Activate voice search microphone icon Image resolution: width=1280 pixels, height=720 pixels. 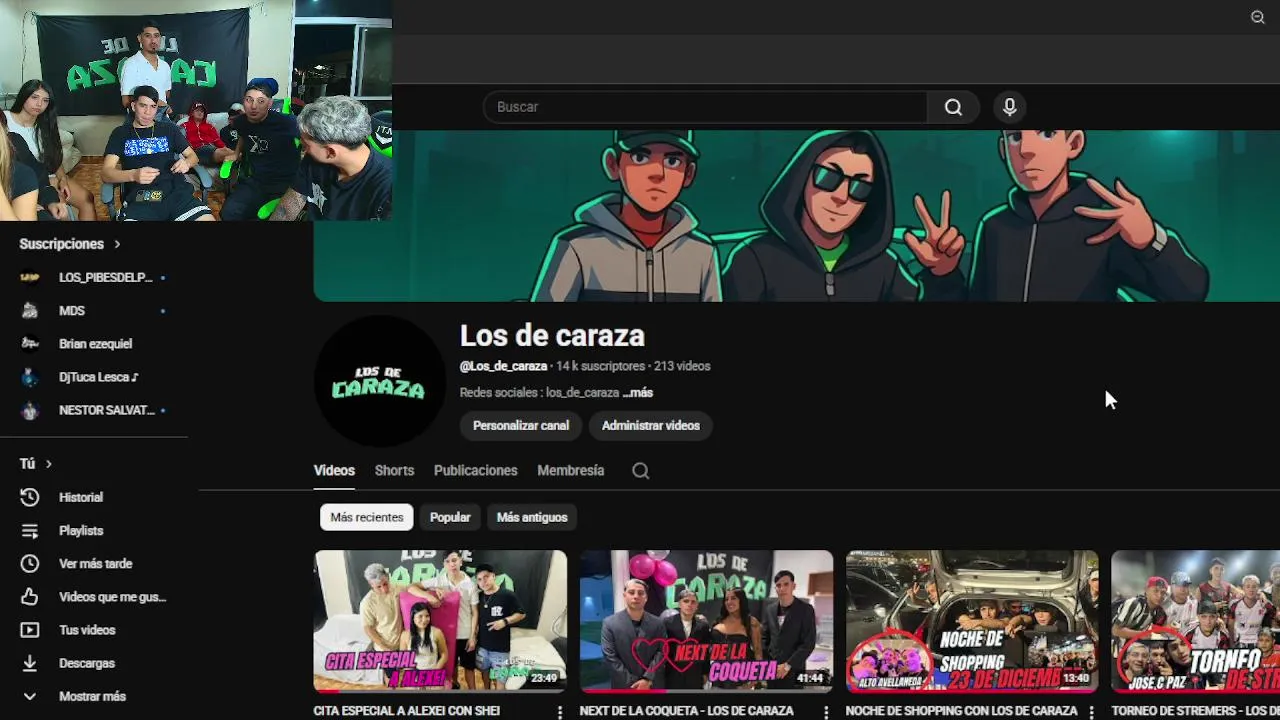(1010, 107)
